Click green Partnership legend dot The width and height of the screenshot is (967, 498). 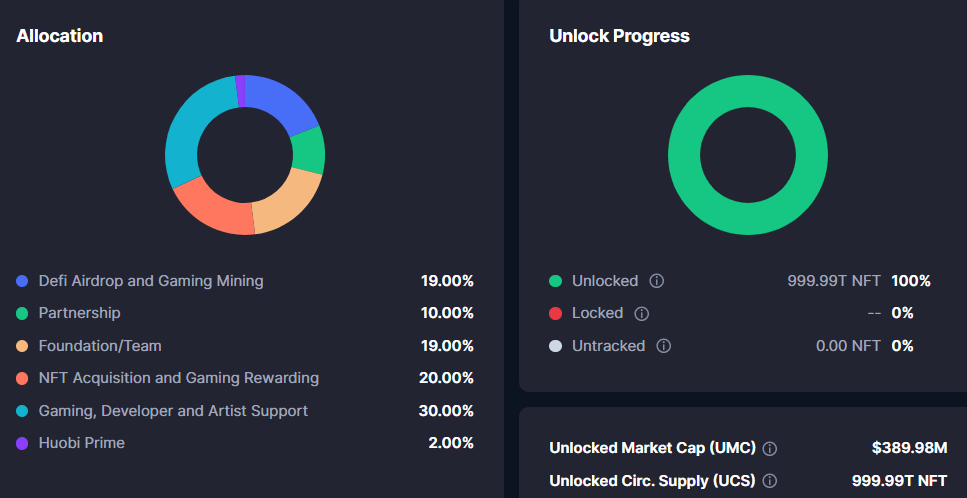pos(22,313)
